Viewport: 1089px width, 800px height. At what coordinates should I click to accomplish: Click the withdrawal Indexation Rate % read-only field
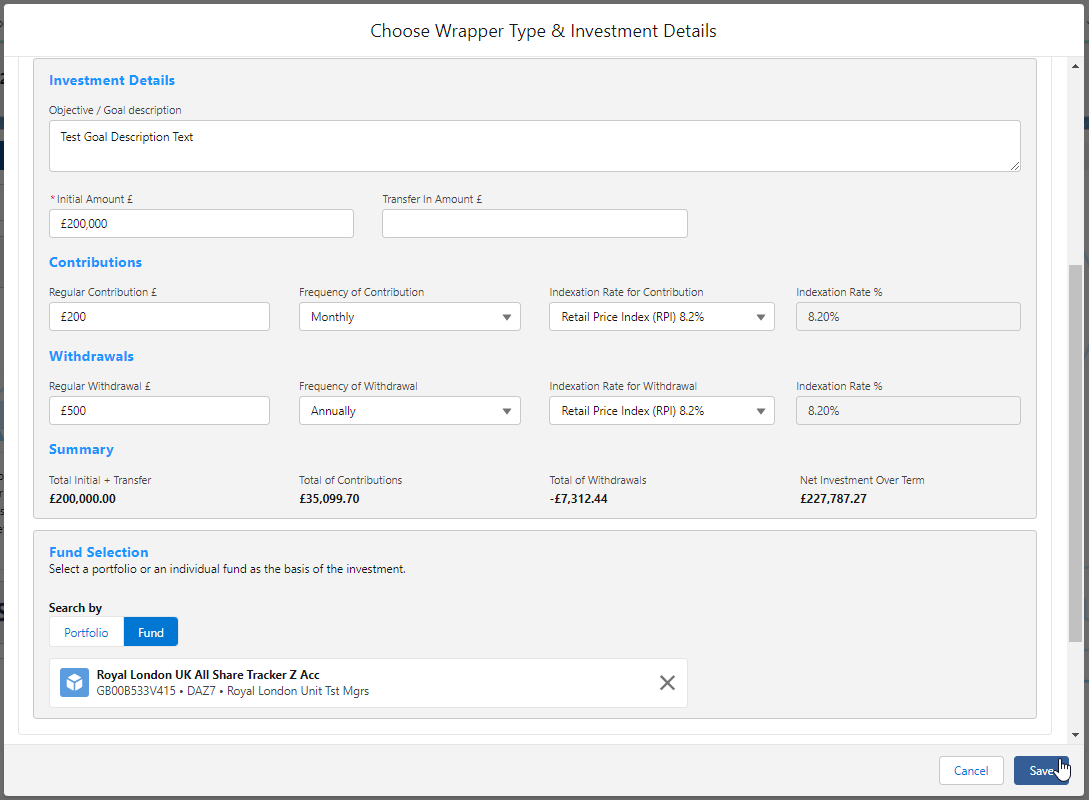click(908, 411)
